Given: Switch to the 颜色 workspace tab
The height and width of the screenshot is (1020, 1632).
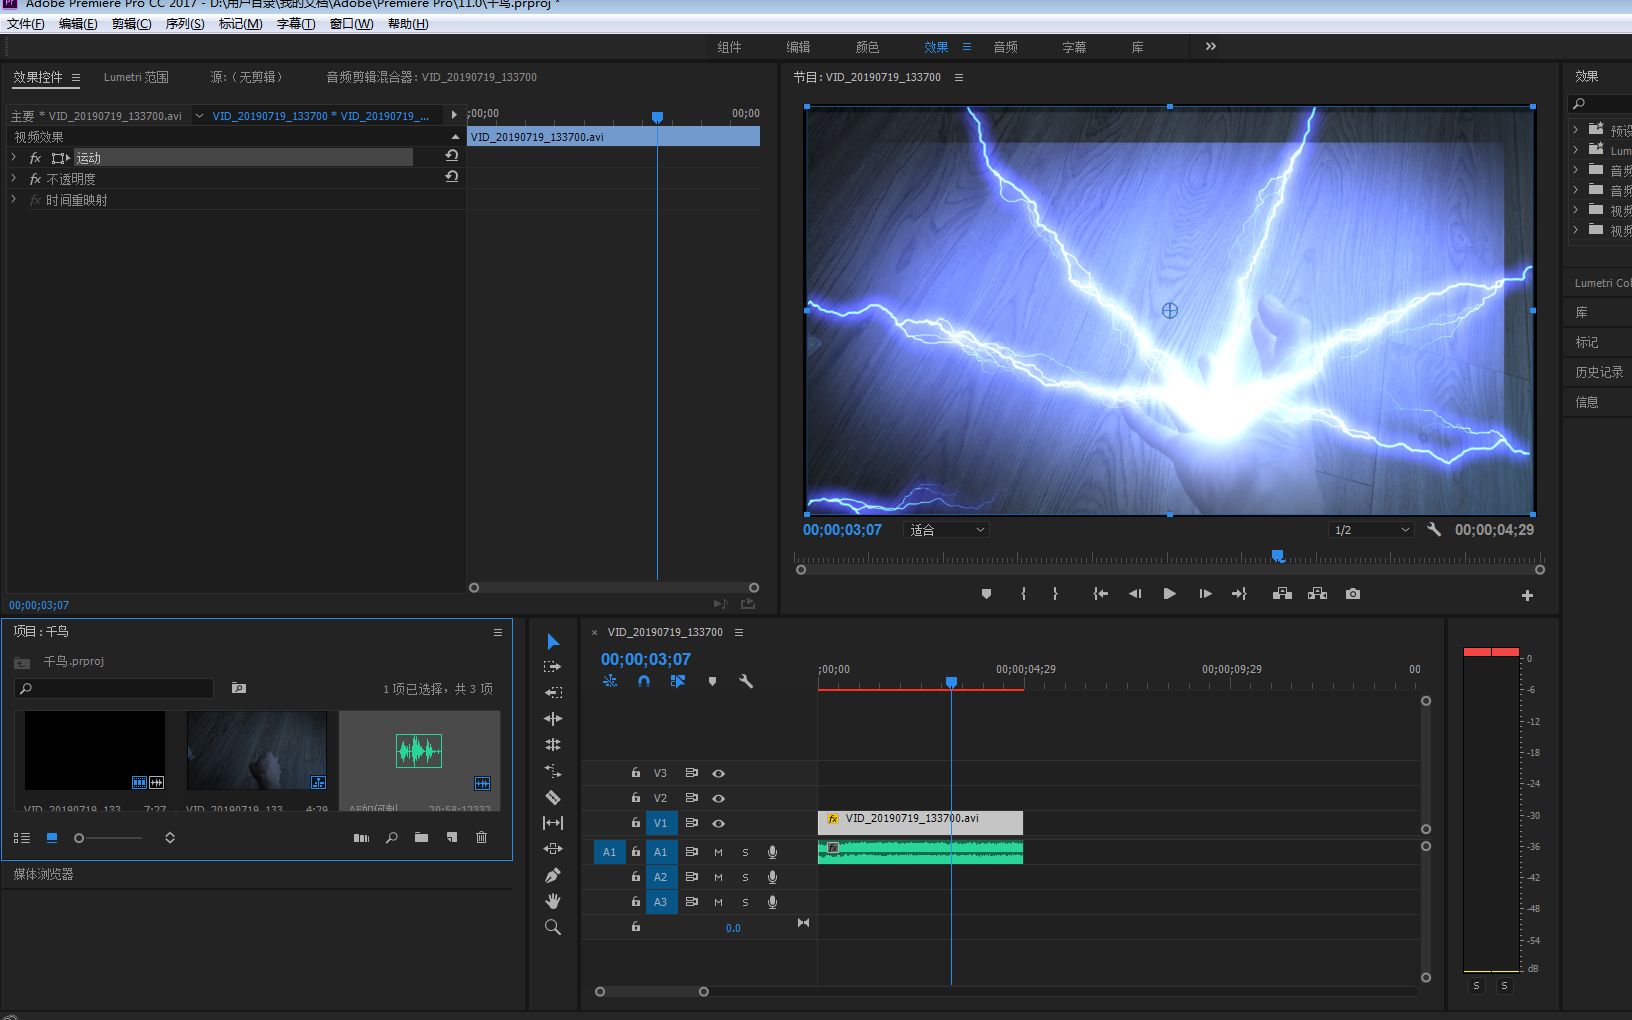Looking at the screenshot, I should point(867,47).
